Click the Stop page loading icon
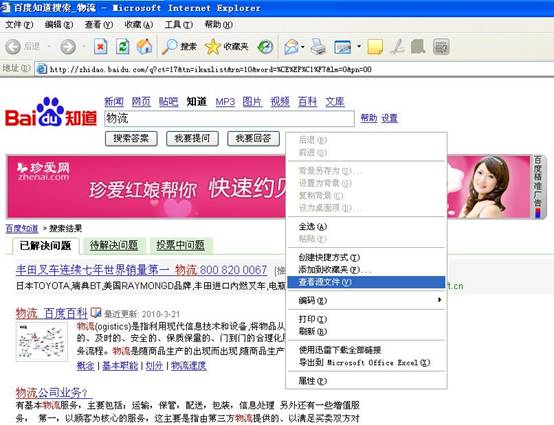The image size is (554, 425). tap(100, 47)
